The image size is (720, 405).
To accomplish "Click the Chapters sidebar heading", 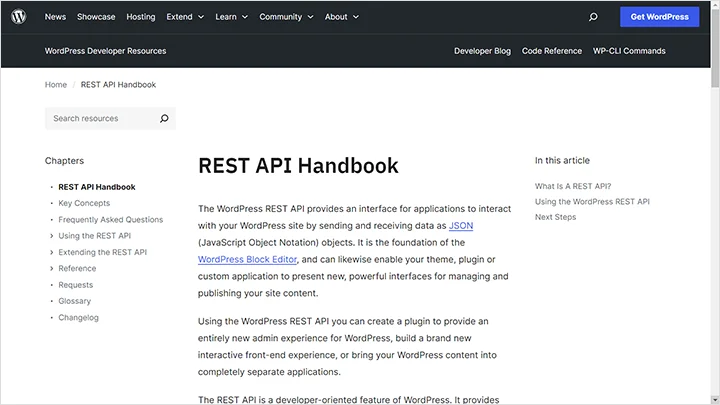I will click(64, 161).
